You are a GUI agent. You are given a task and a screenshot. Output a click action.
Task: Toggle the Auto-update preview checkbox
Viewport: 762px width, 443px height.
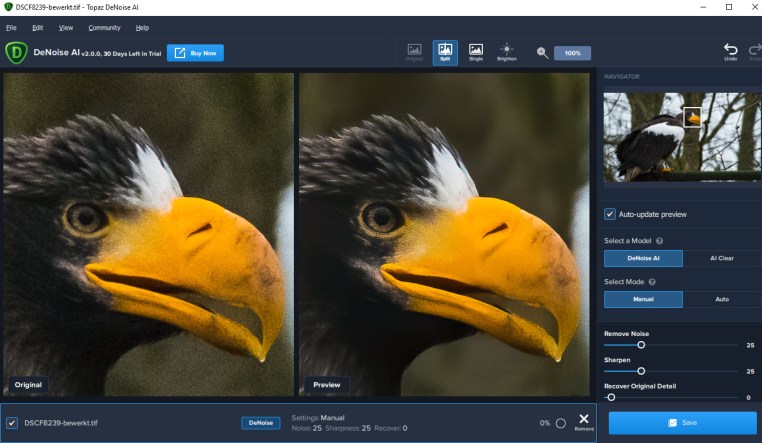(x=610, y=214)
